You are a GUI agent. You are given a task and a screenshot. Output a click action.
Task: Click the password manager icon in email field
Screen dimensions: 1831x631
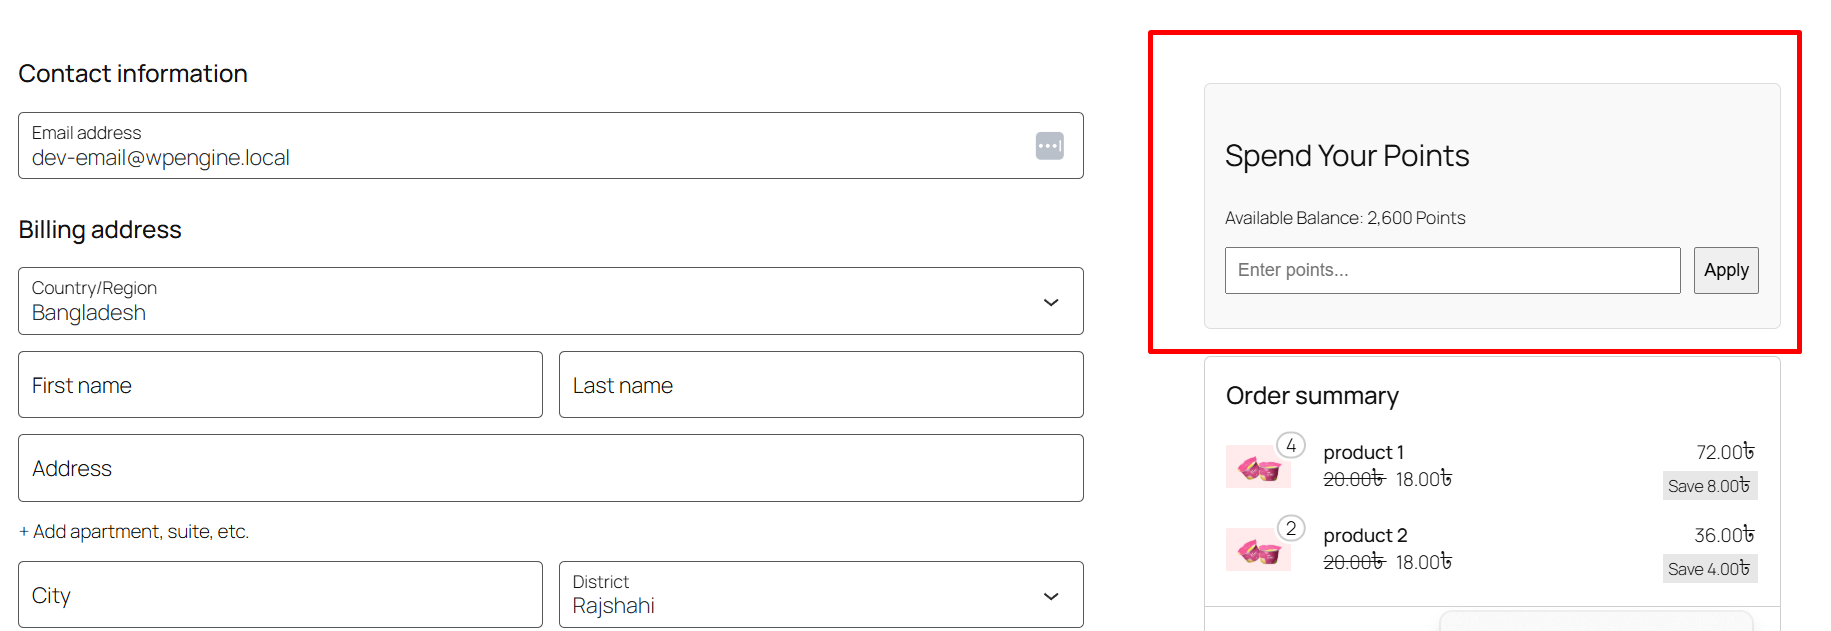click(1049, 146)
